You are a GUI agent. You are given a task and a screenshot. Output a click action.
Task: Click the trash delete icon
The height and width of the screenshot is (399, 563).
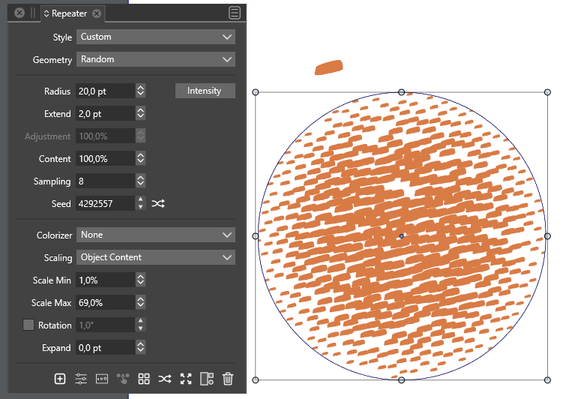pyautogui.click(x=228, y=379)
